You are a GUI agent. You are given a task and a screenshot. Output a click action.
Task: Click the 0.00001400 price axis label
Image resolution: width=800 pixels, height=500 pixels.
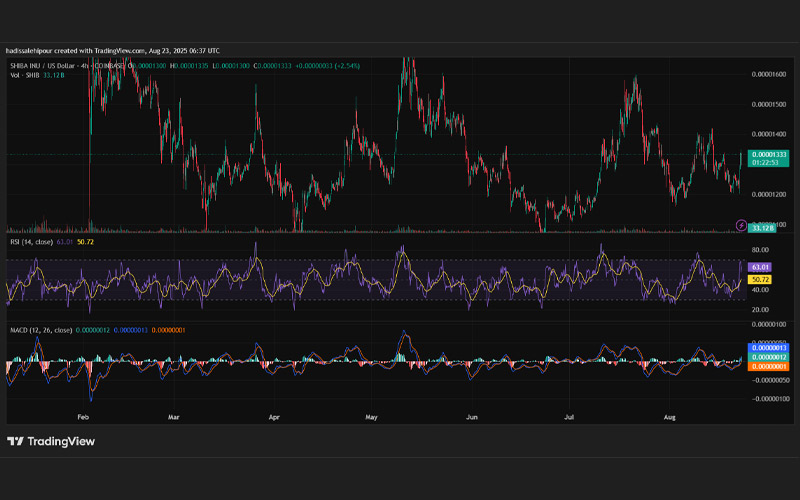pyautogui.click(x=769, y=134)
